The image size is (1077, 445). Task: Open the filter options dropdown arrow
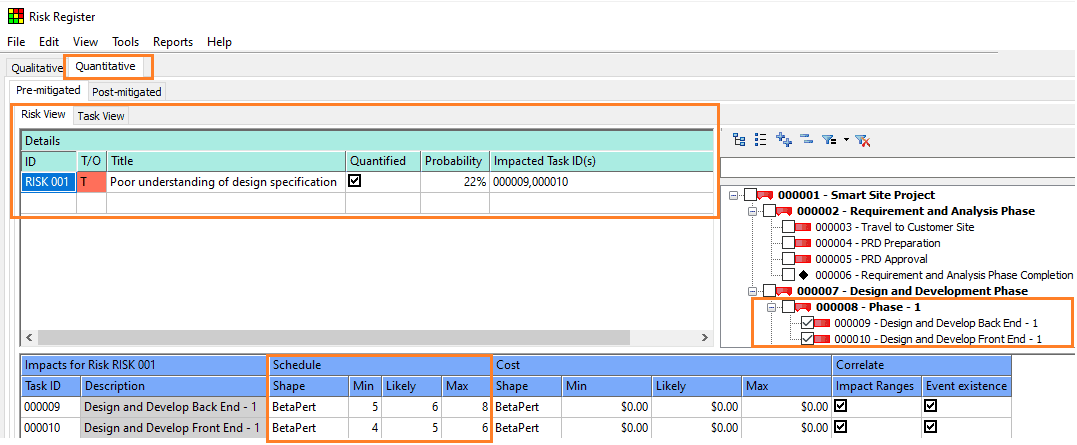[846, 139]
